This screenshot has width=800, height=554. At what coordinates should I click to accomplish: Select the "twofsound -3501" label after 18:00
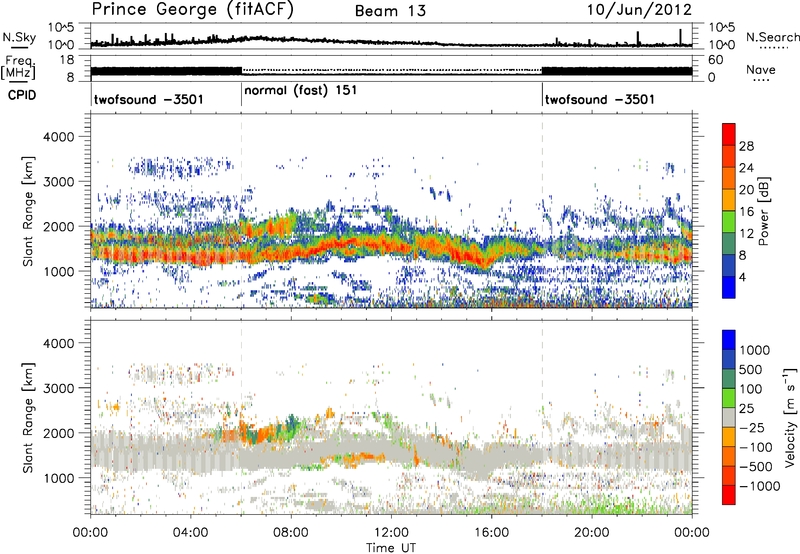pyautogui.click(x=599, y=99)
